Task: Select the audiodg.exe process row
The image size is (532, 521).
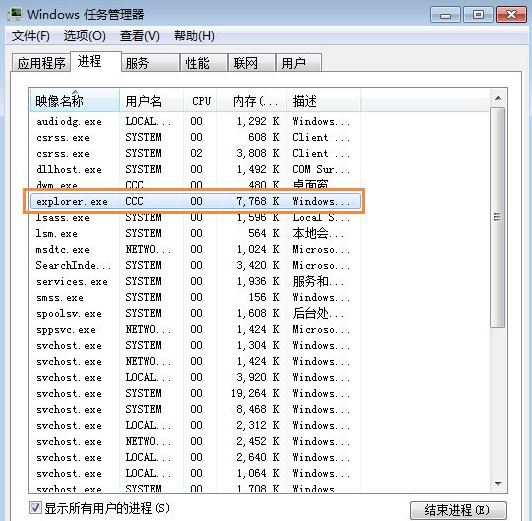Action: pyautogui.click(x=195, y=121)
